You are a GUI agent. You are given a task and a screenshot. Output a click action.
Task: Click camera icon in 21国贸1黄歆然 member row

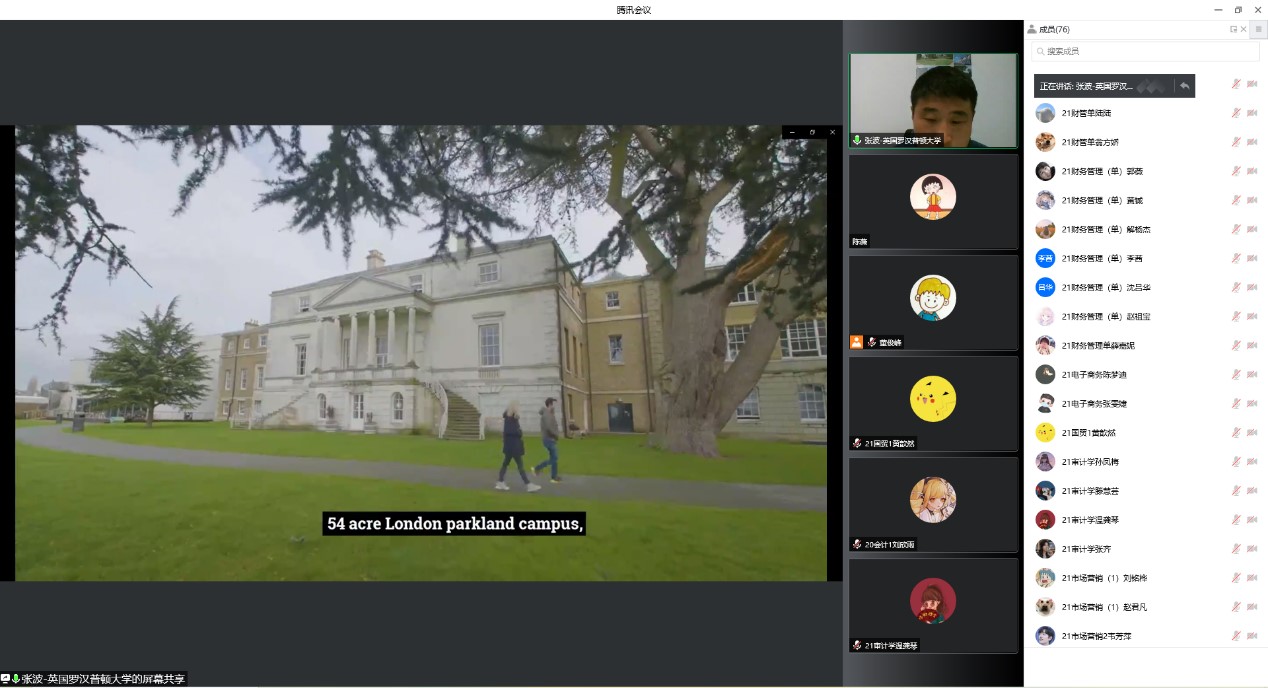point(1252,432)
